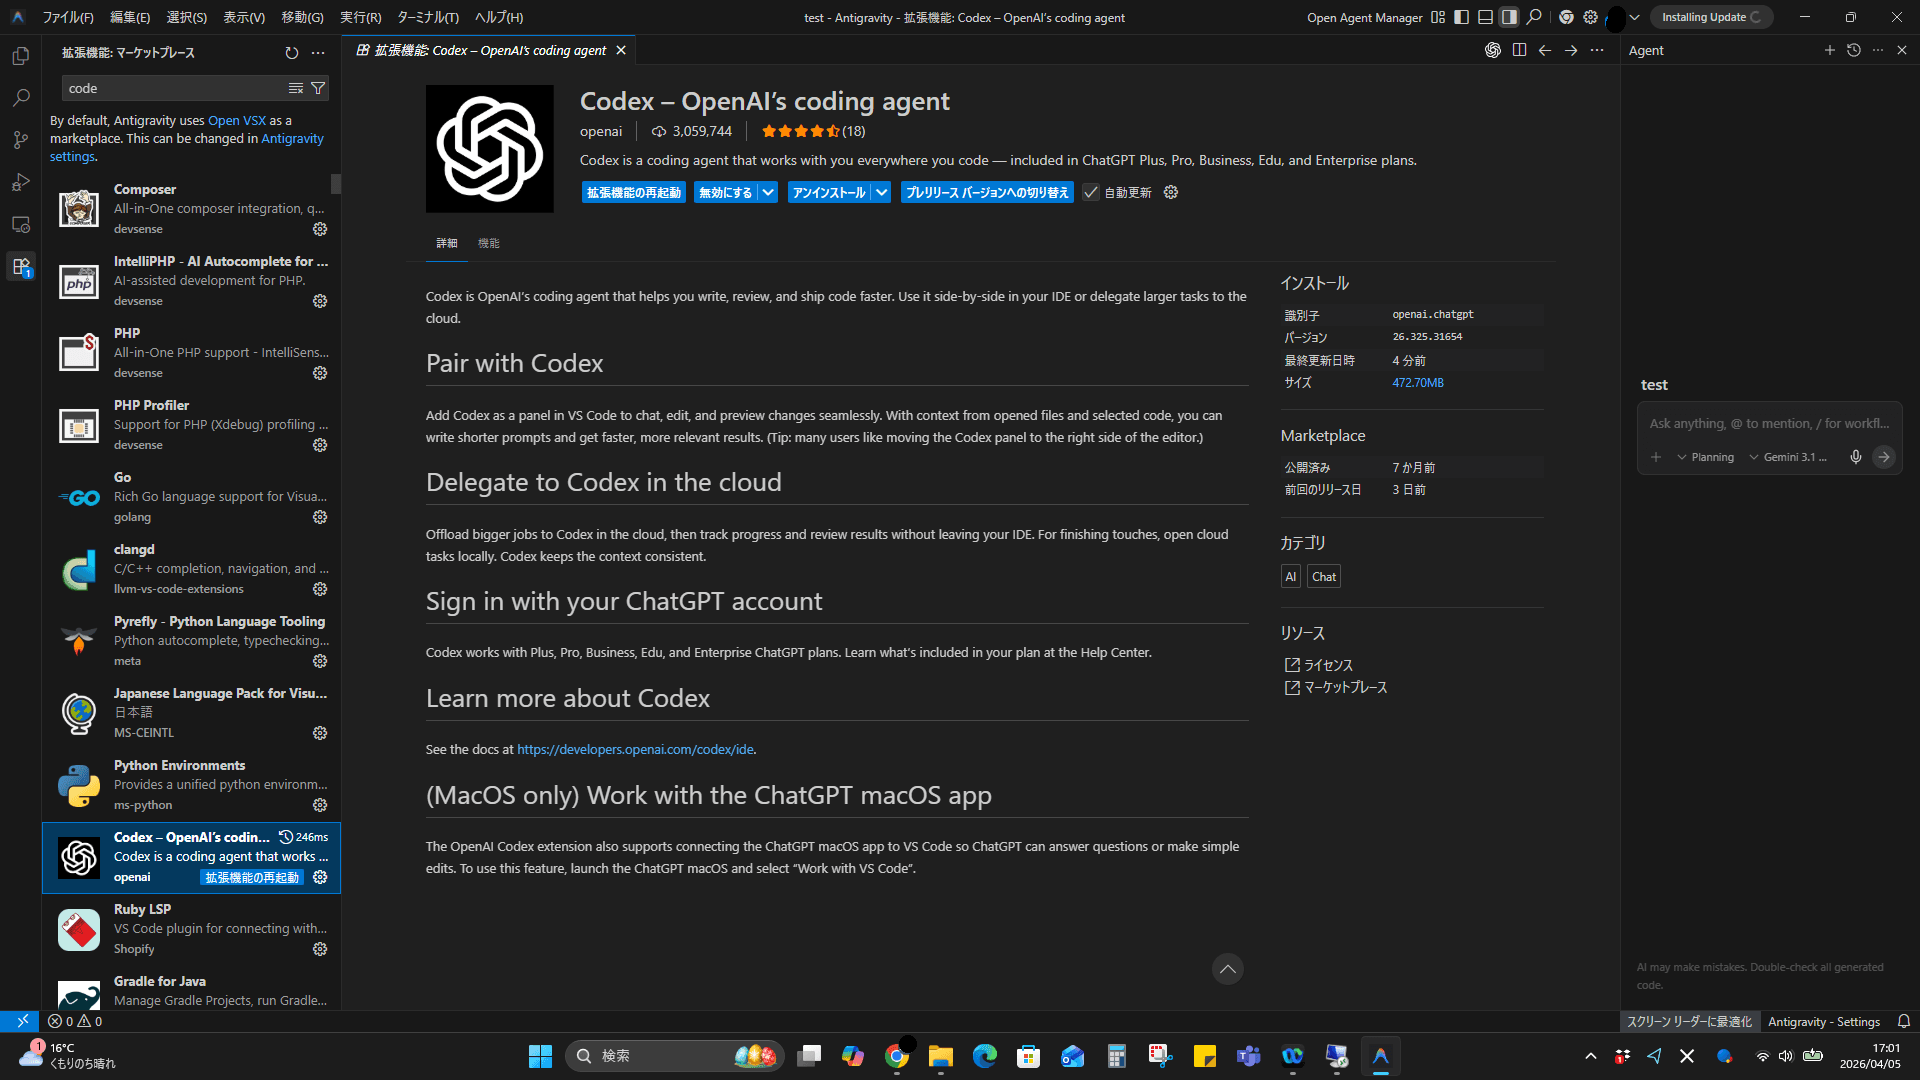Open past conversations history icon in Agent panel
Screen dimensions: 1920x1080
(x=1853, y=50)
